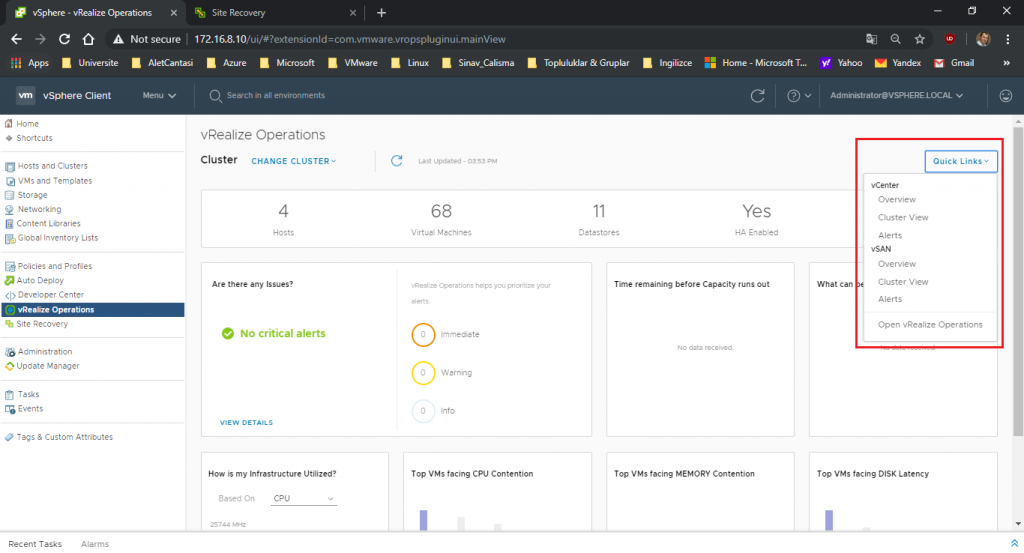The image size is (1024, 553).
Task: Open the help question mark icon
Action: [794, 96]
